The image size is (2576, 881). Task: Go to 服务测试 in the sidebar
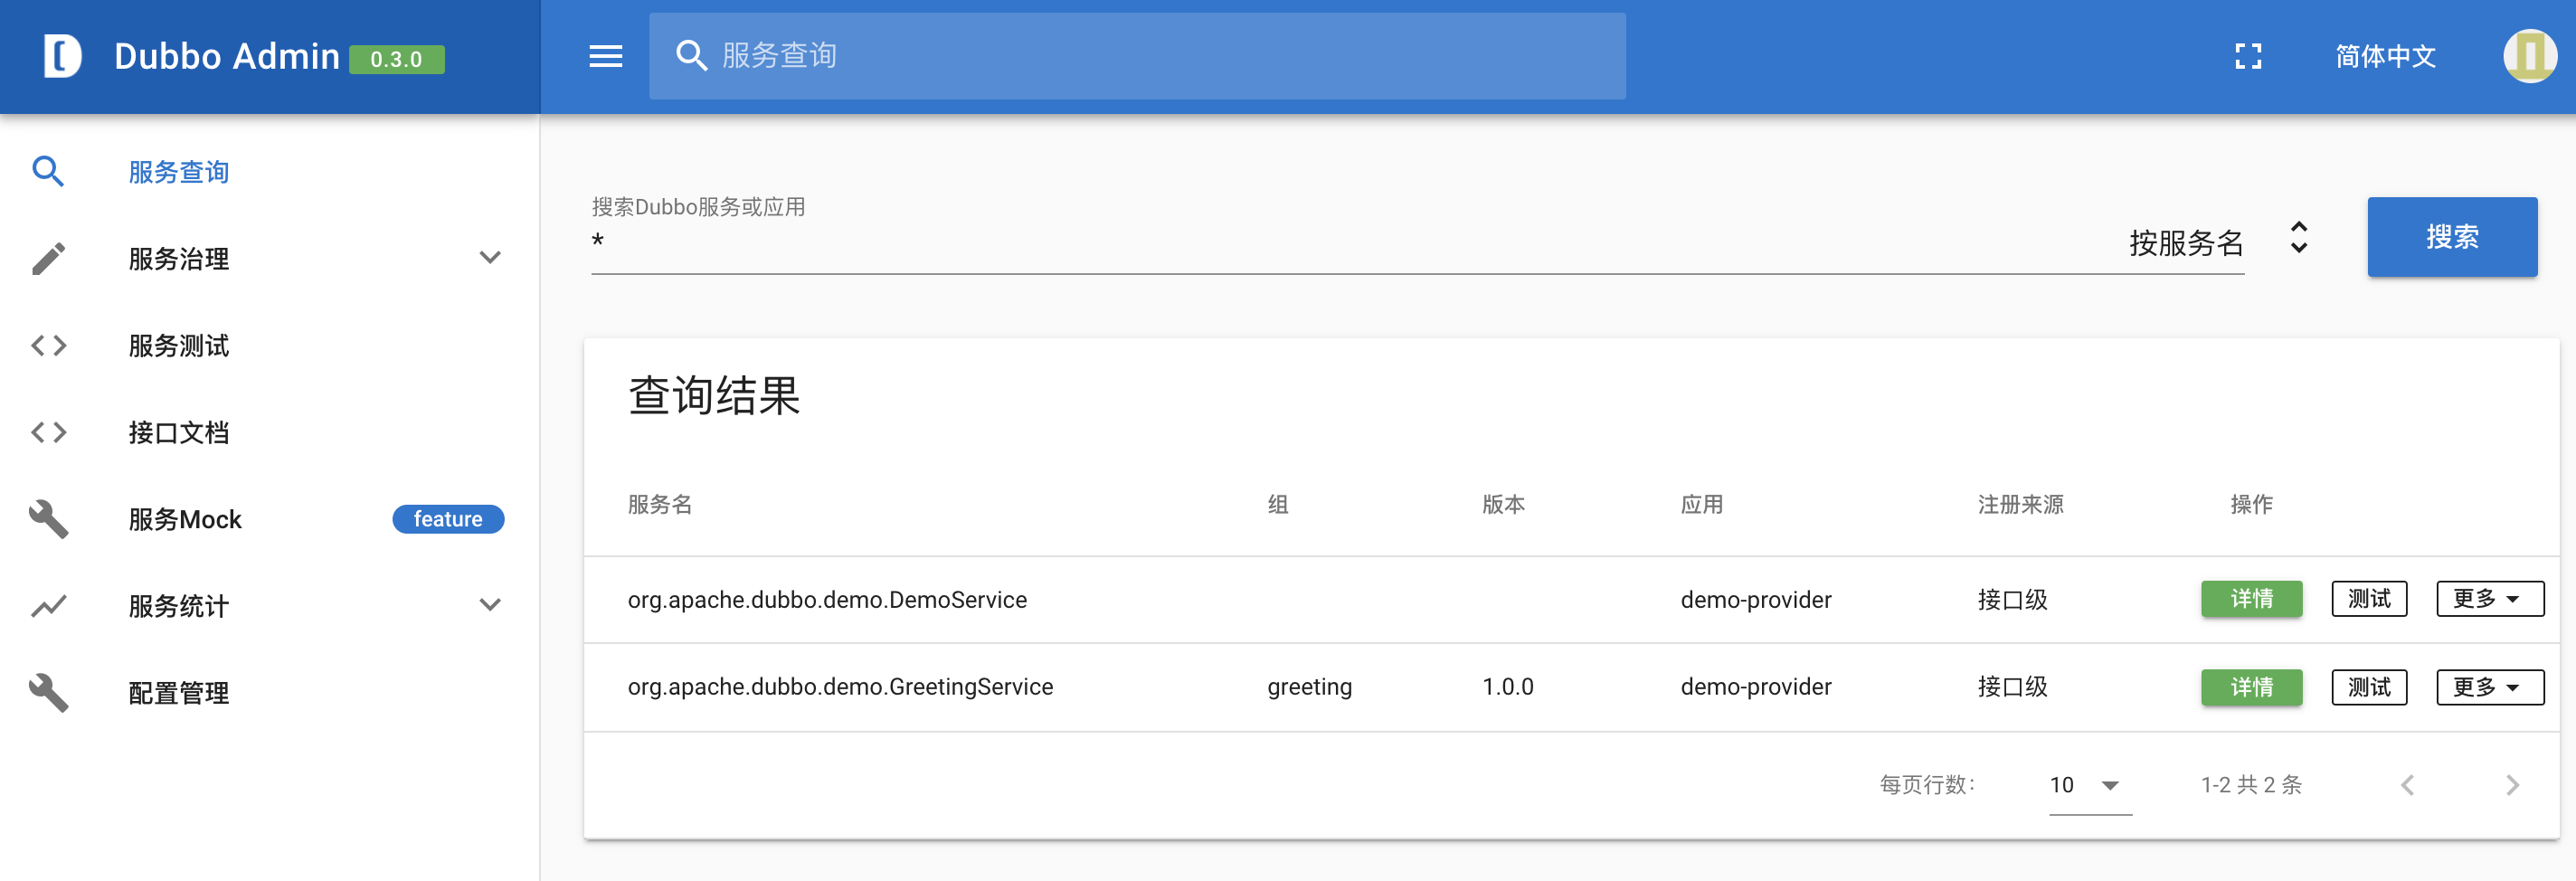point(179,346)
